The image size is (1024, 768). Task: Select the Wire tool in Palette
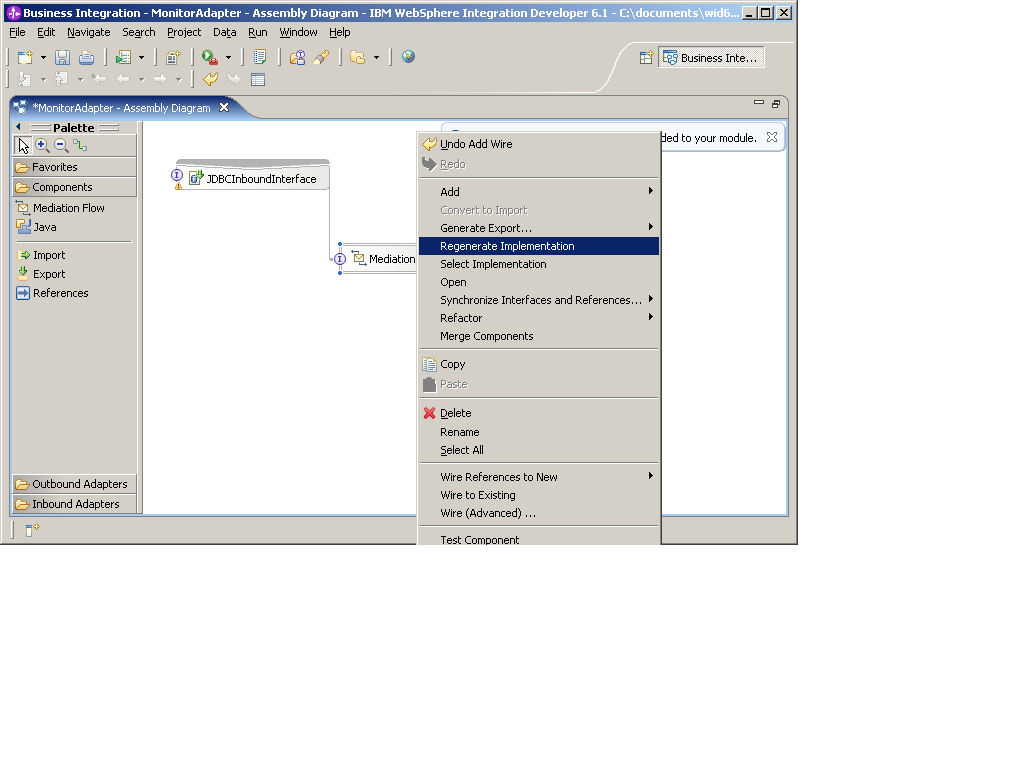point(80,145)
